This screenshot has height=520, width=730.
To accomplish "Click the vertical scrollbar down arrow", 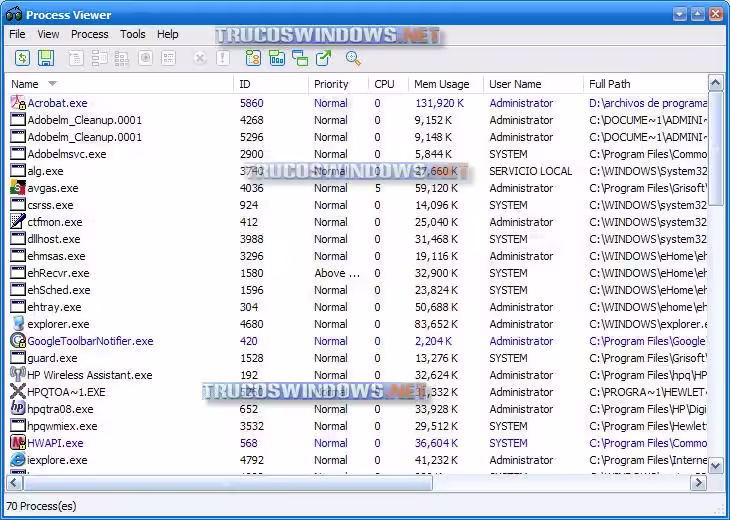I will [716, 466].
